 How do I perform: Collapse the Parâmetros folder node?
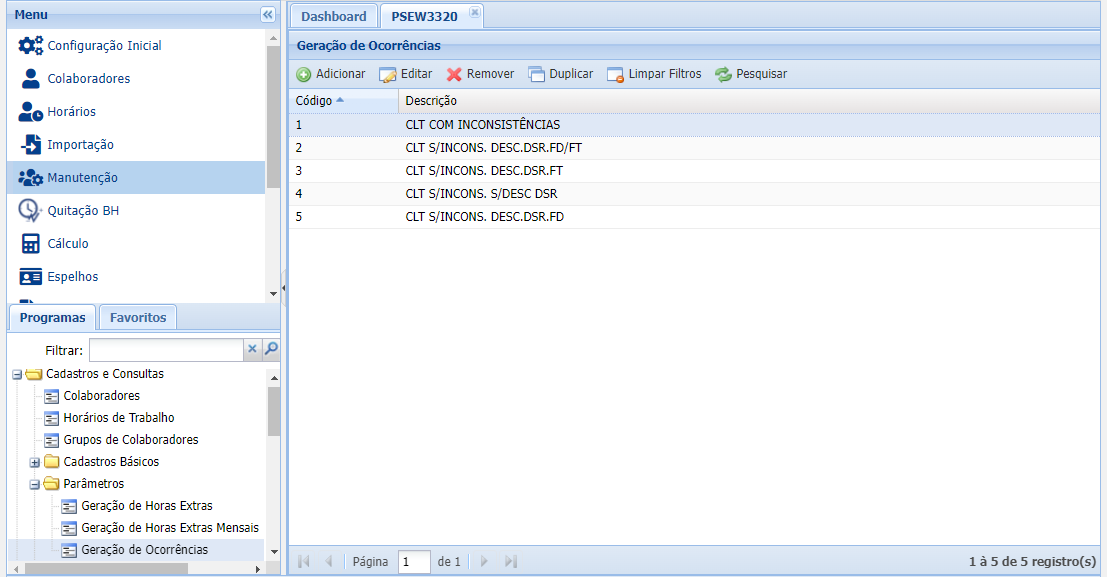pos(35,484)
